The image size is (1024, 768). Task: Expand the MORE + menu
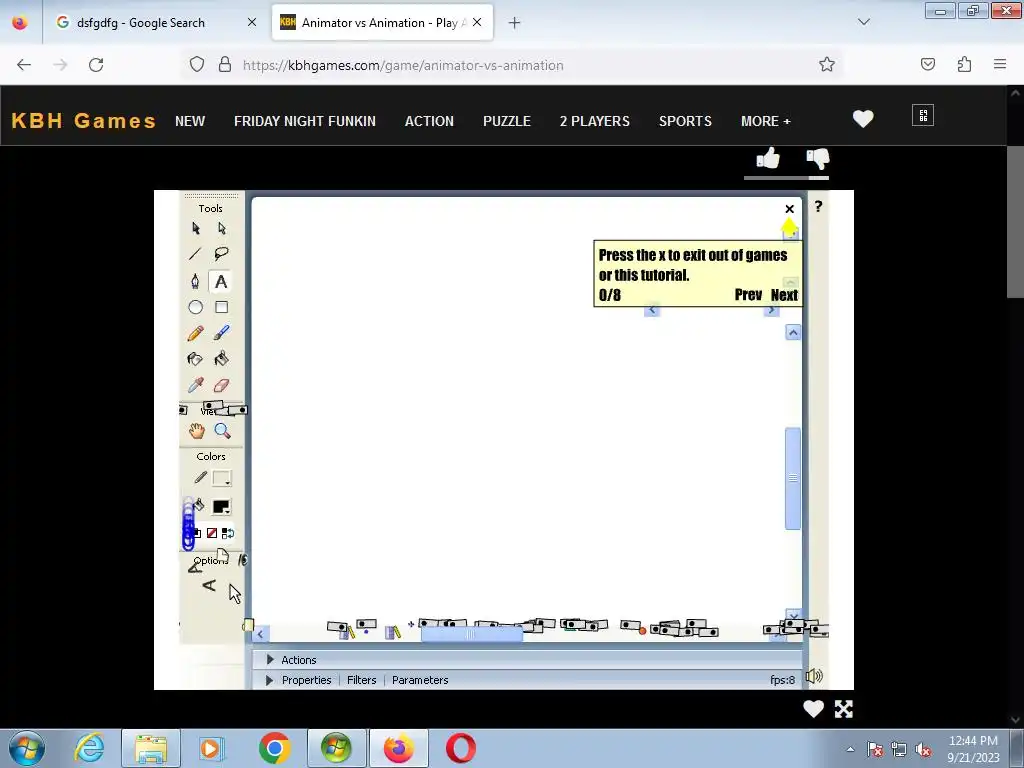point(765,121)
